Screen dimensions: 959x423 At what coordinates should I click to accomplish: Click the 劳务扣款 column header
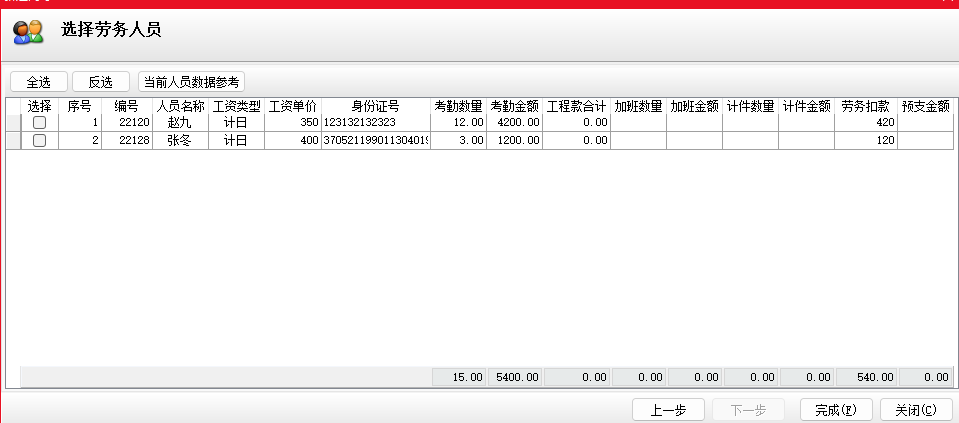click(x=865, y=106)
